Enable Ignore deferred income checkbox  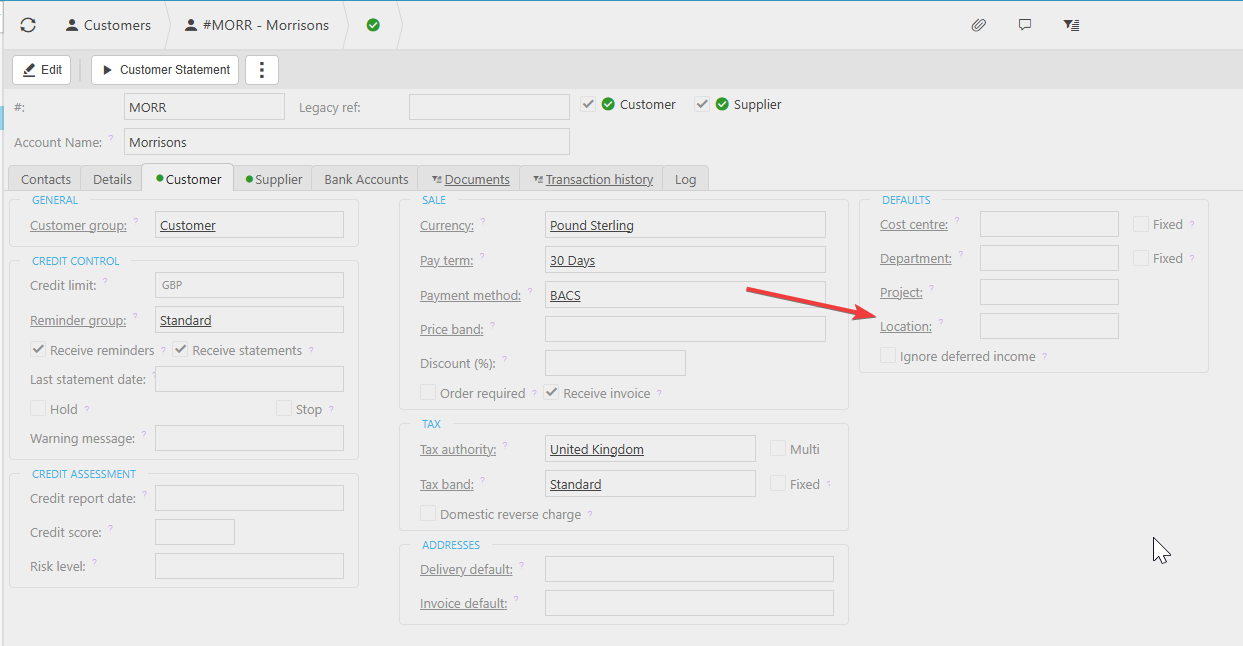[888, 356]
